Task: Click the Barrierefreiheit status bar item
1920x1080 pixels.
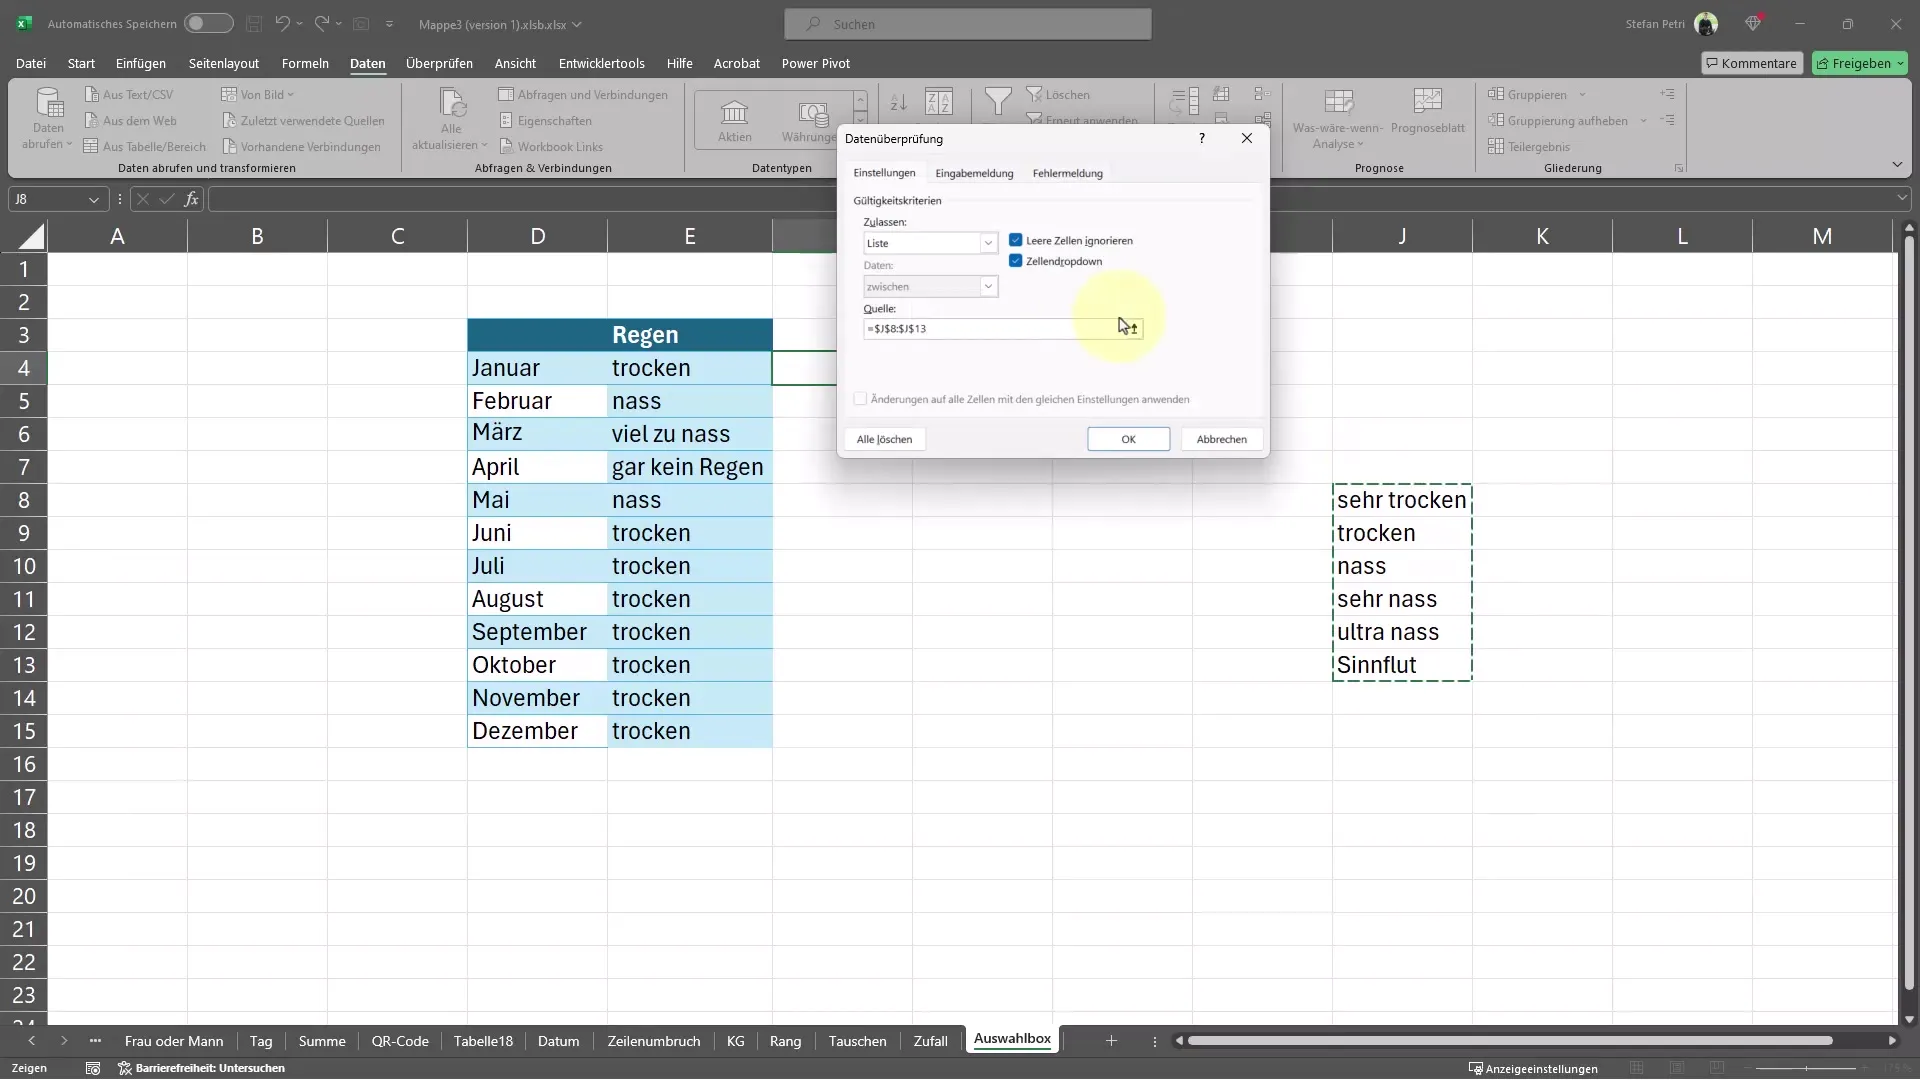Action: (x=201, y=1068)
